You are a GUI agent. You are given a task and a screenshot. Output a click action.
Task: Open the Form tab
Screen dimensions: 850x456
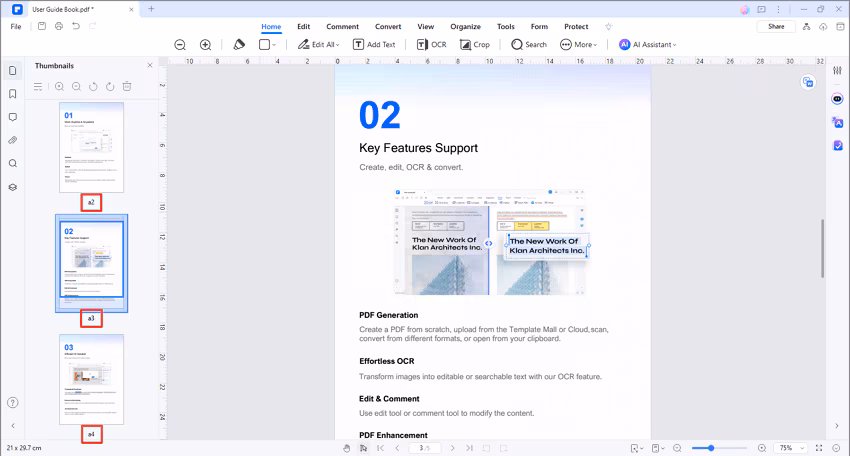(x=539, y=27)
